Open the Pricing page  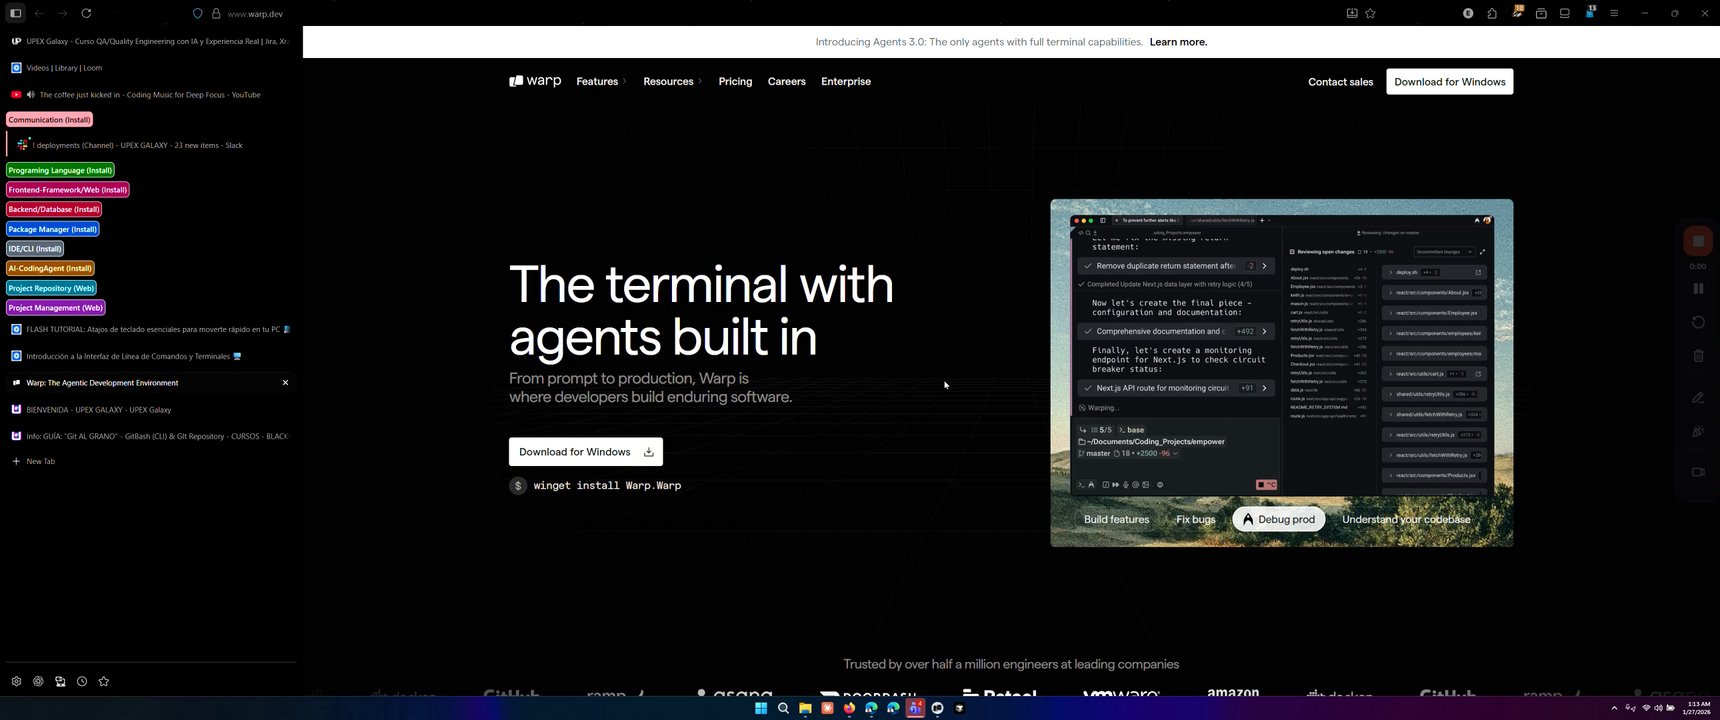pos(735,81)
